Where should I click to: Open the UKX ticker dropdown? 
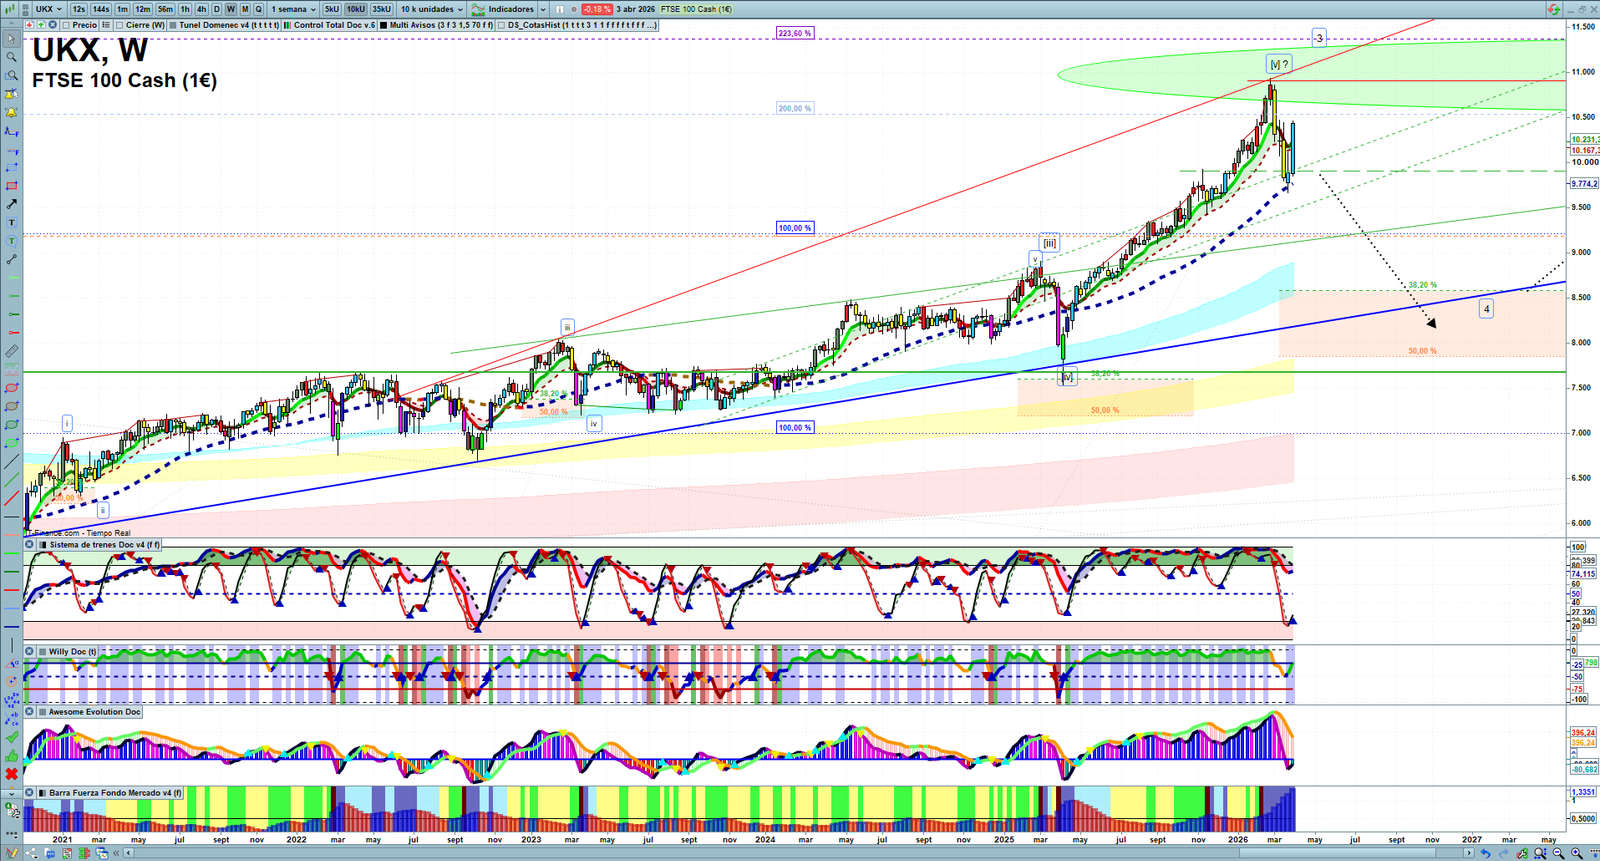(48, 9)
